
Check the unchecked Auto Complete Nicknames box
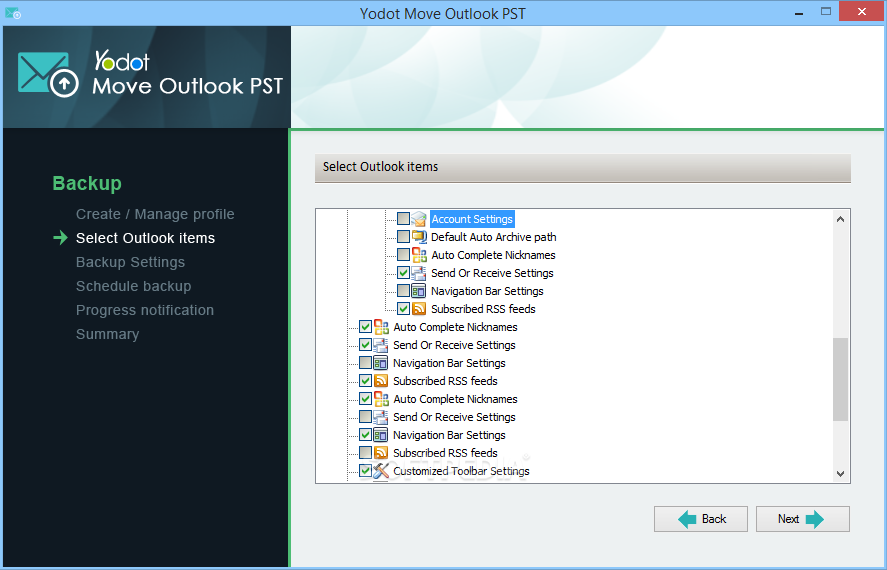pos(403,255)
